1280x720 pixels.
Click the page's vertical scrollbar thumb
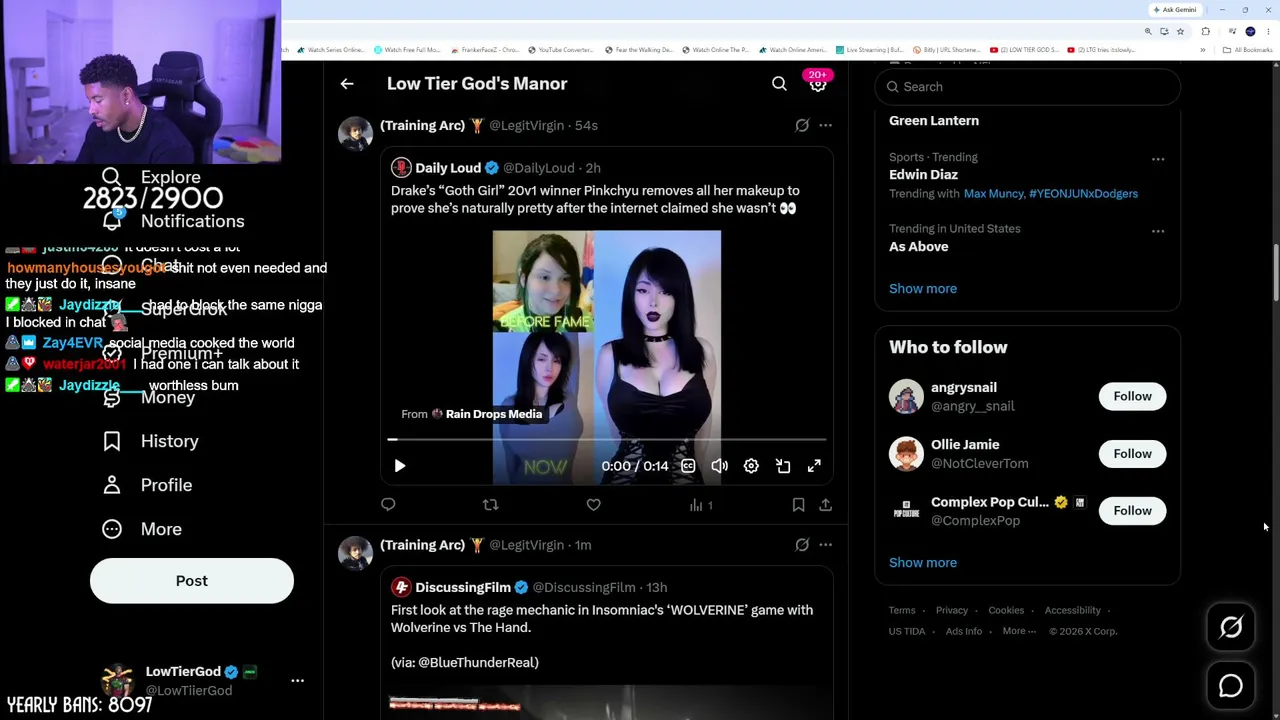(x=1276, y=270)
